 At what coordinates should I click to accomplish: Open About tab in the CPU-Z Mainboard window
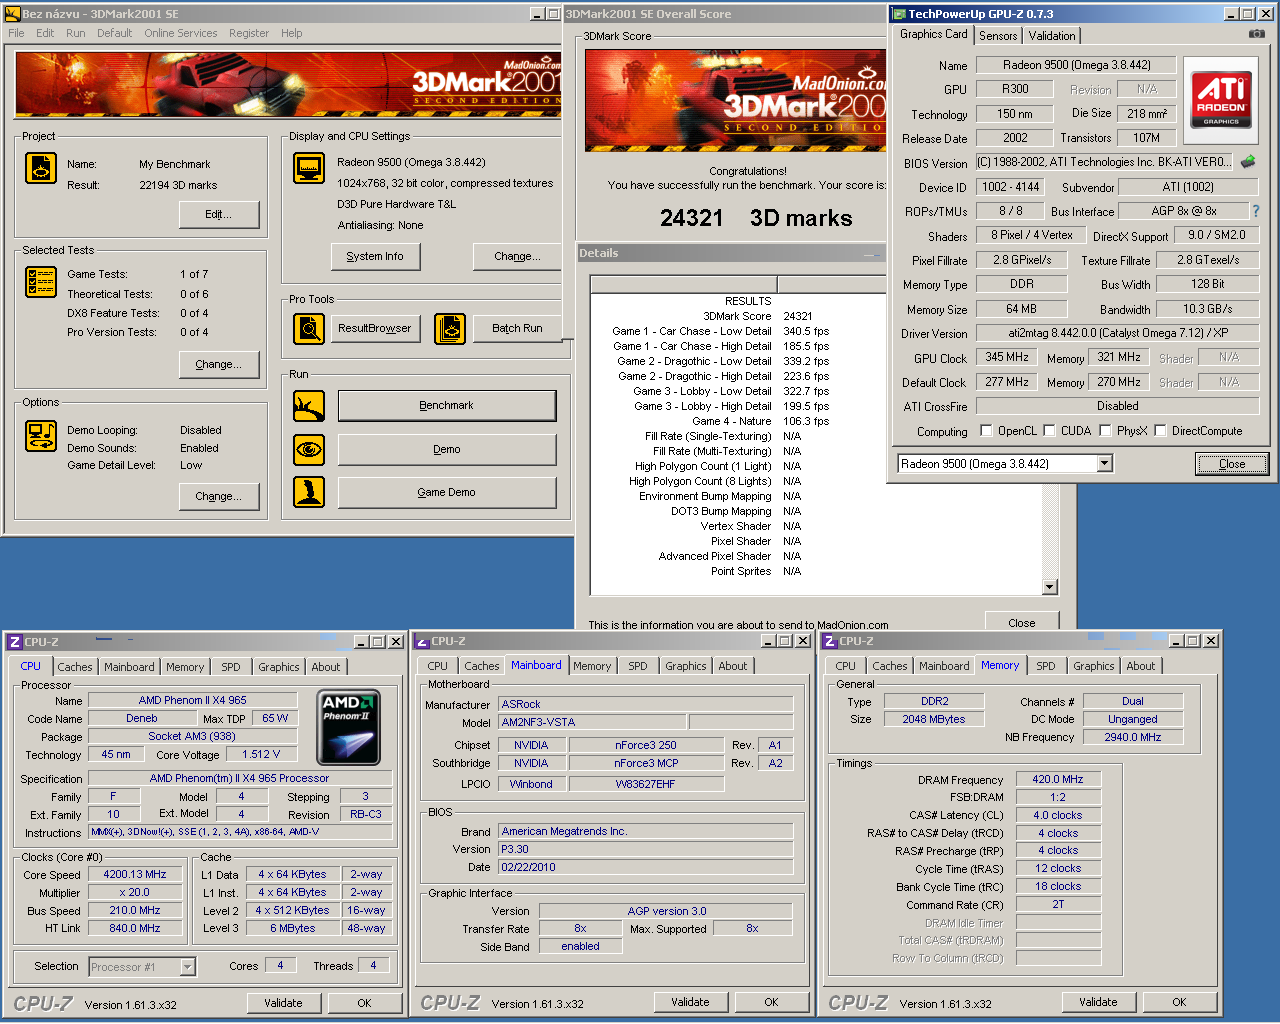[x=733, y=666]
